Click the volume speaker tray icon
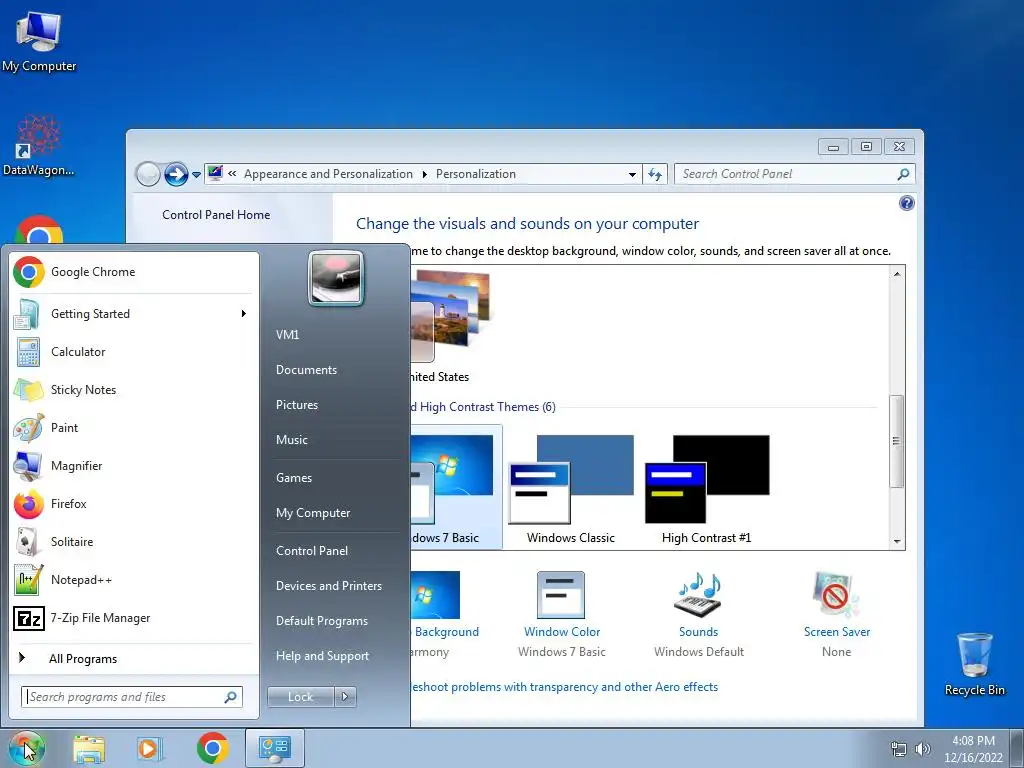The image size is (1024, 768). click(x=923, y=749)
